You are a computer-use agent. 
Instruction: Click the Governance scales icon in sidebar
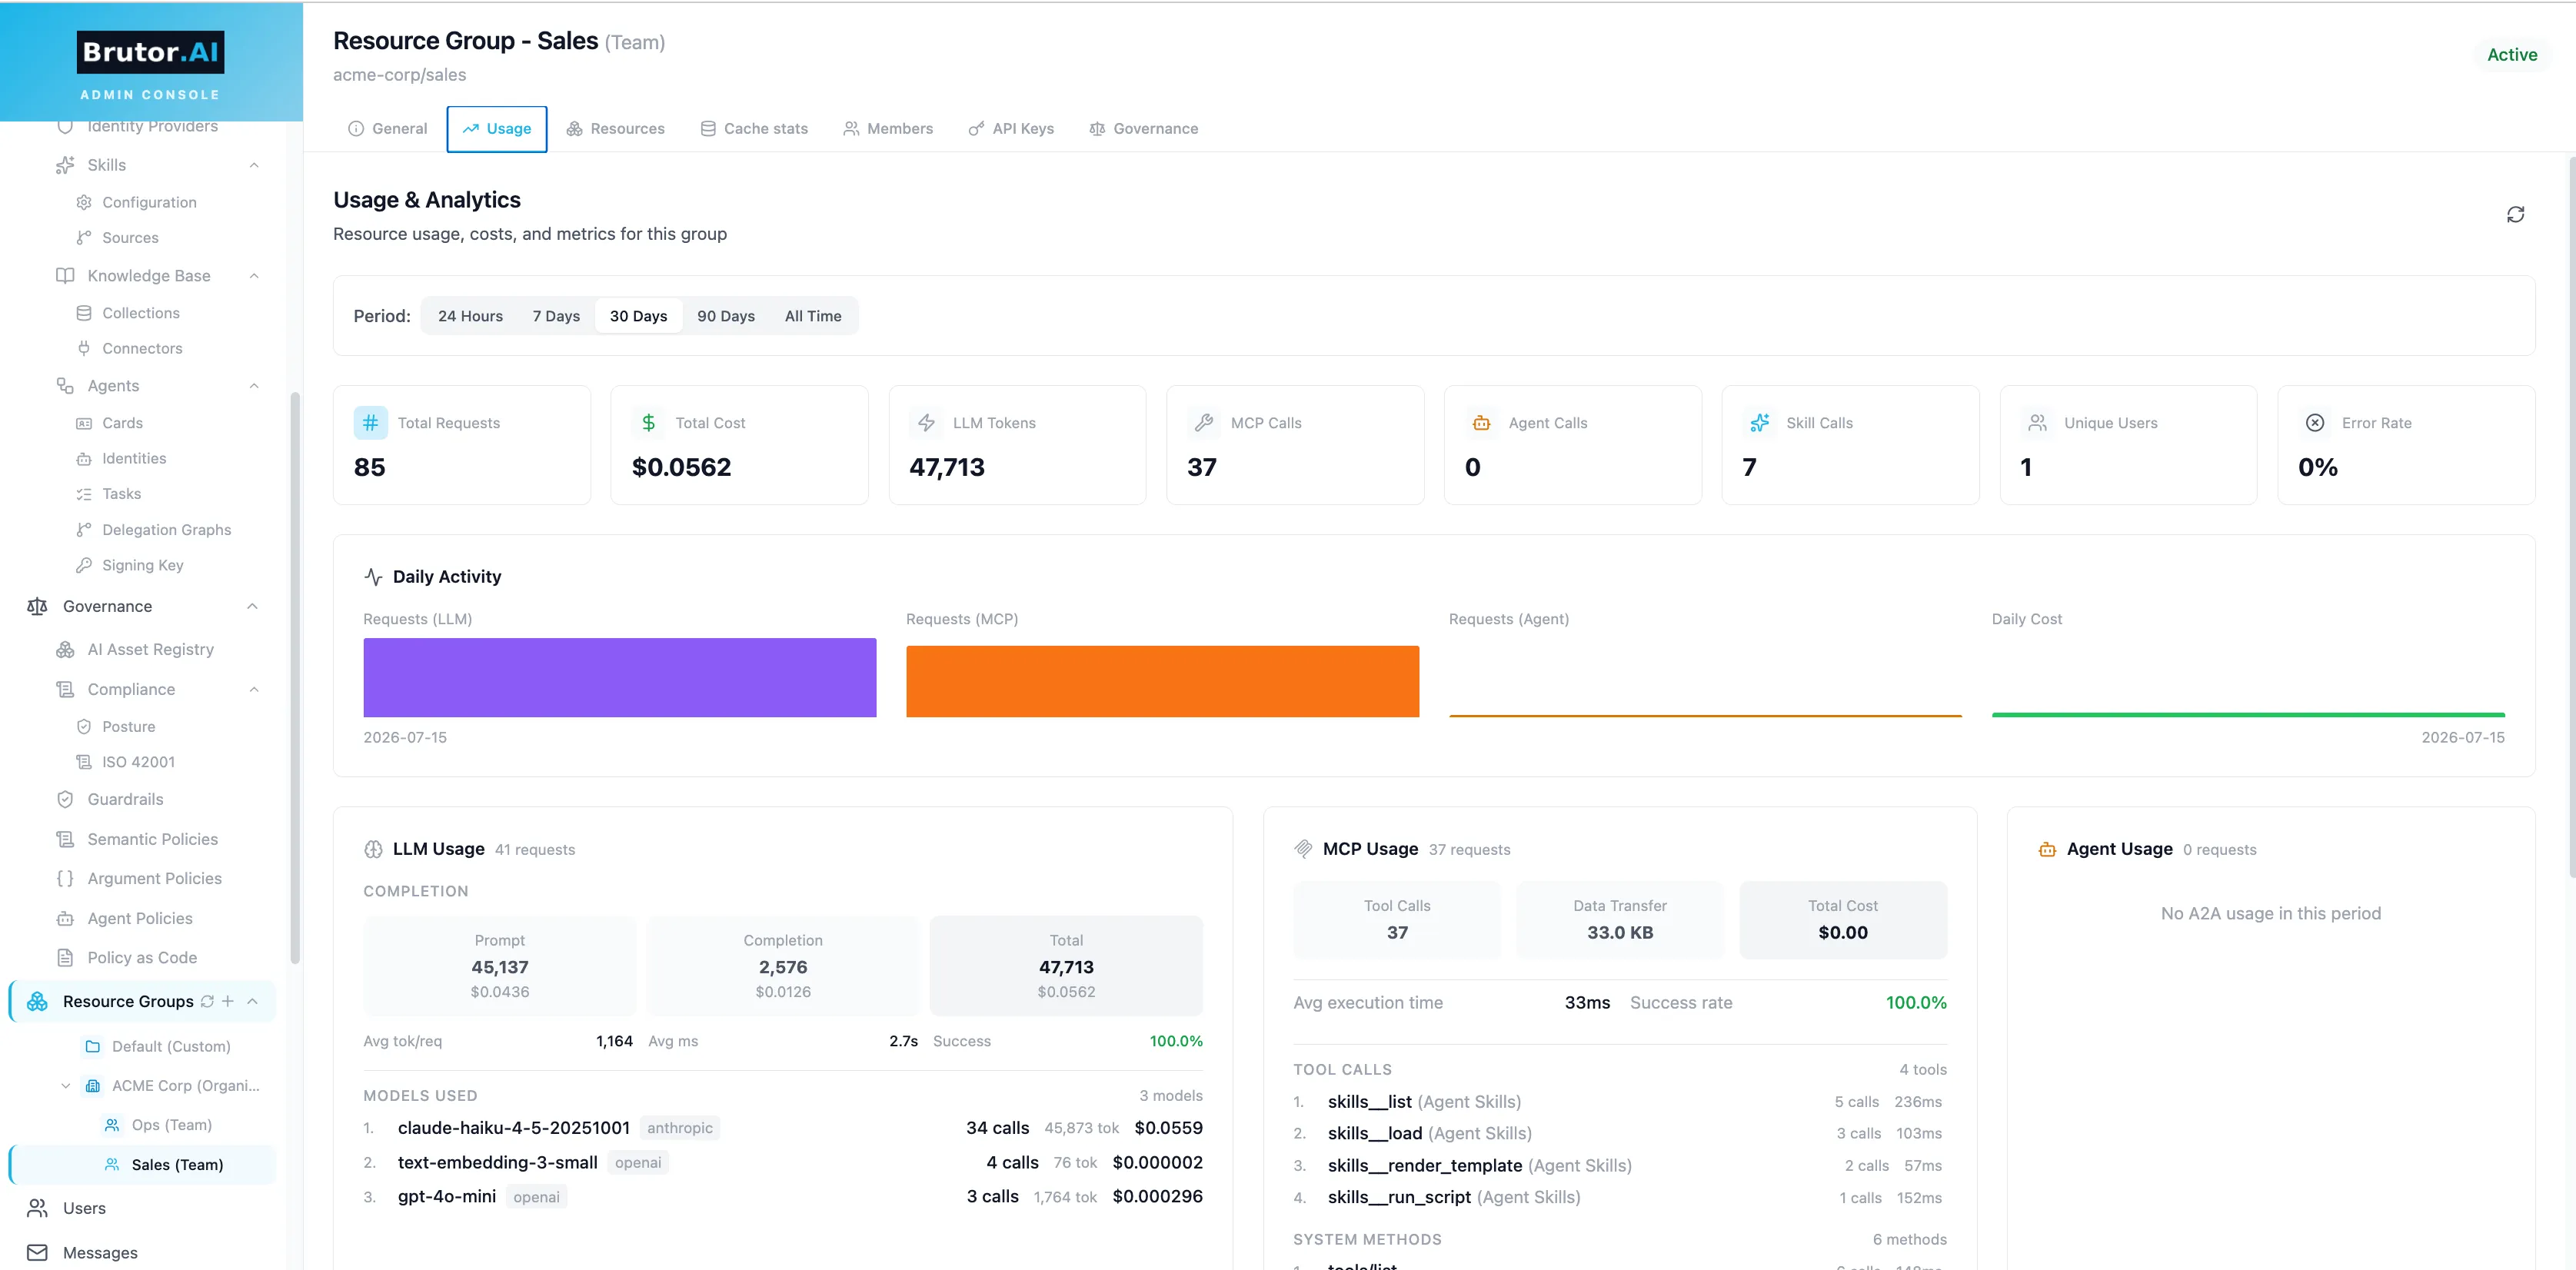pos(37,606)
